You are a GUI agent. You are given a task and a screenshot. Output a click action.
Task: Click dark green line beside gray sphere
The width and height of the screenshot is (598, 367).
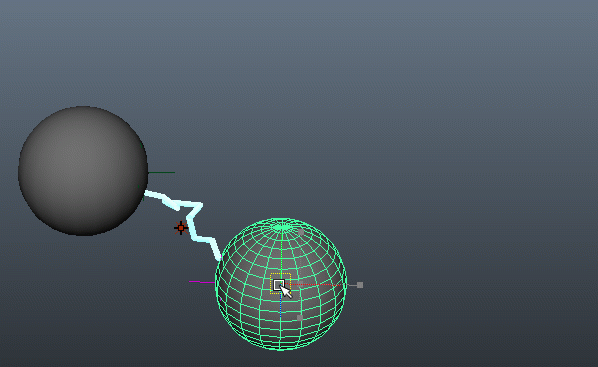(161, 172)
